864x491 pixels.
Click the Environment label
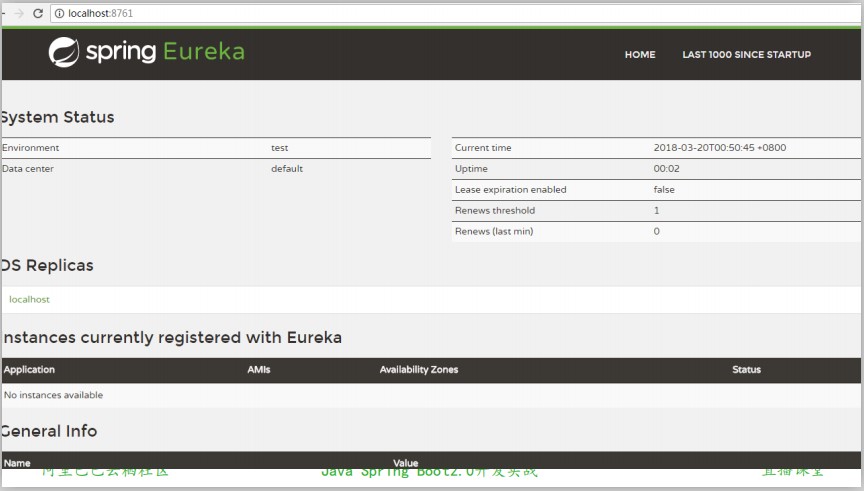click(x=30, y=148)
